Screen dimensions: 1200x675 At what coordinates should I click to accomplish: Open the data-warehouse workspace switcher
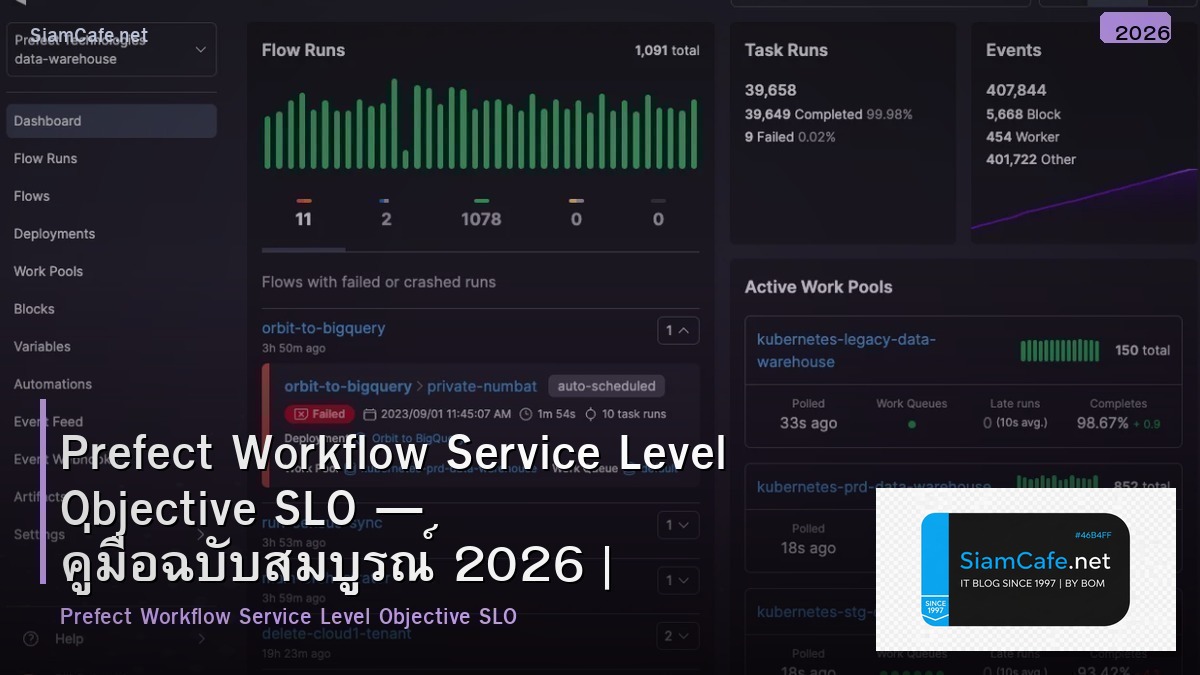click(111, 49)
